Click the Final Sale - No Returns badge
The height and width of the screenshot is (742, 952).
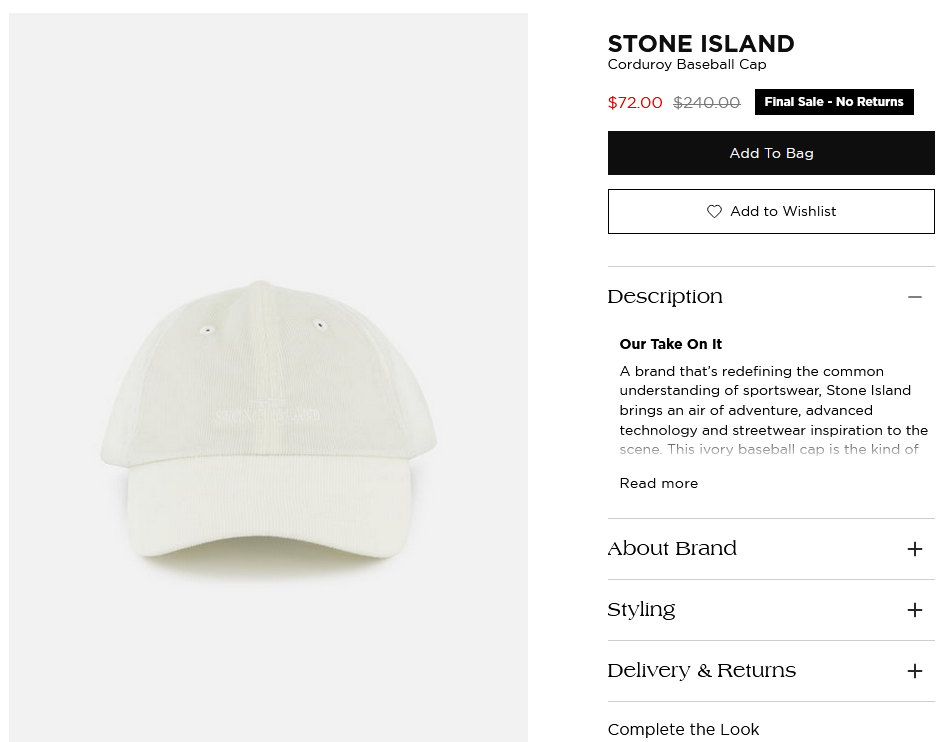pyautogui.click(x=834, y=102)
